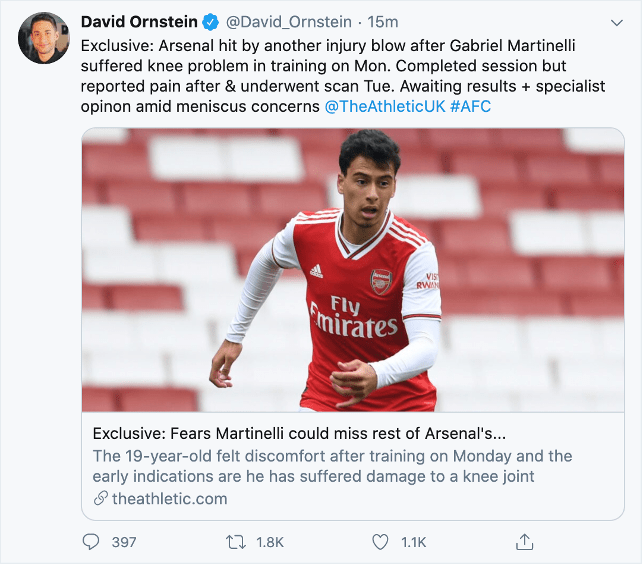The image size is (642, 564).
Task: Open the 15m tweet timestamp
Action: coord(383,21)
